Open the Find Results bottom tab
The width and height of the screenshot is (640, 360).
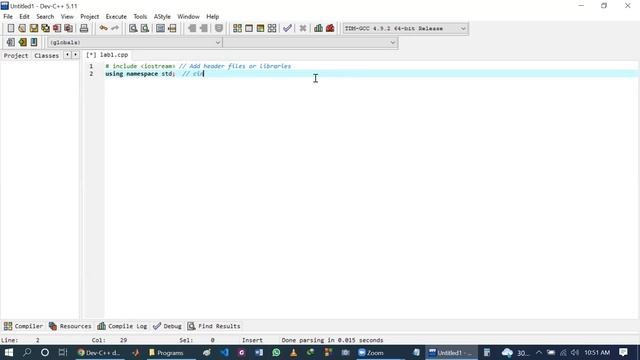pos(214,326)
